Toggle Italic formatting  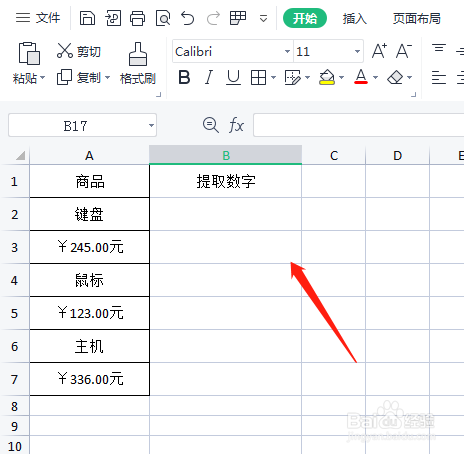click(x=209, y=78)
